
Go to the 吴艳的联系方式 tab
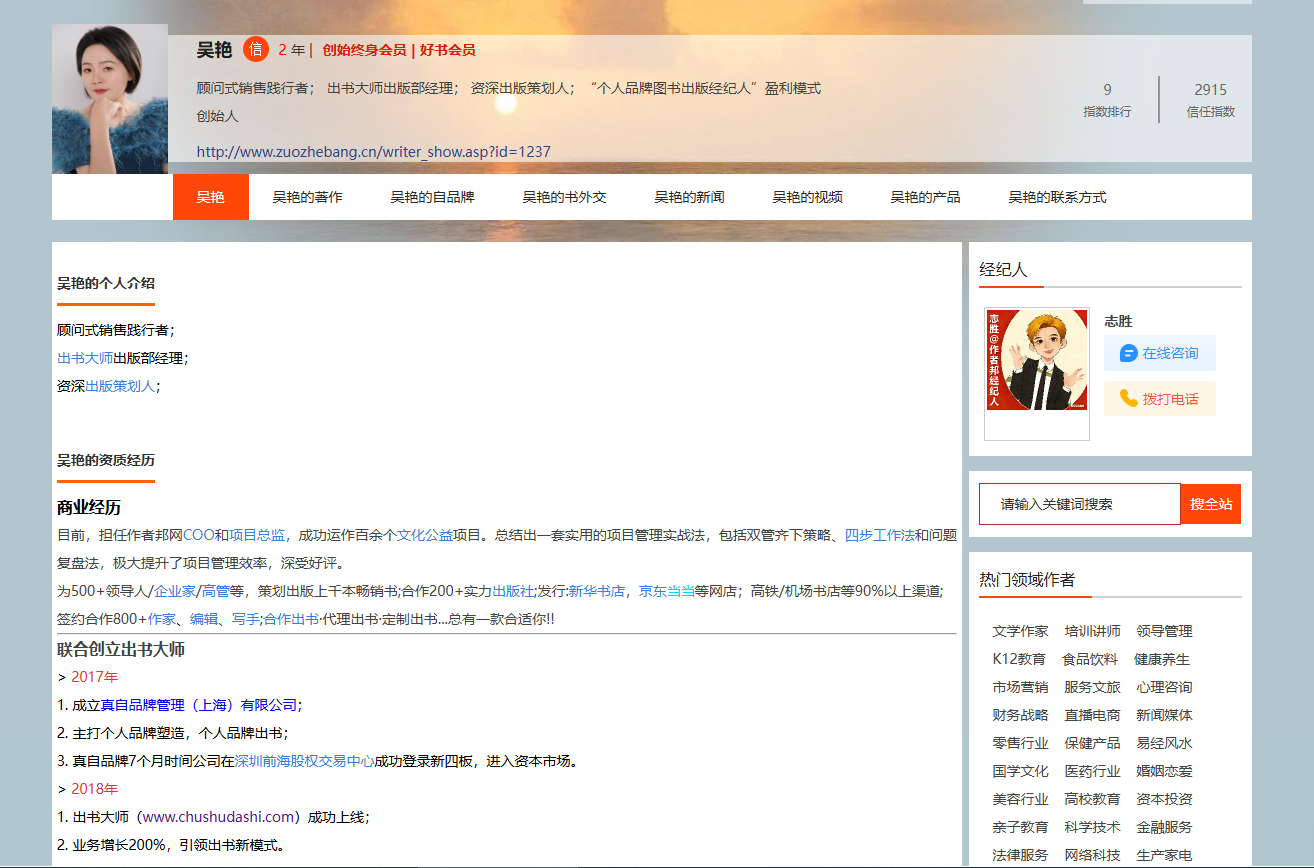(x=1057, y=197)
